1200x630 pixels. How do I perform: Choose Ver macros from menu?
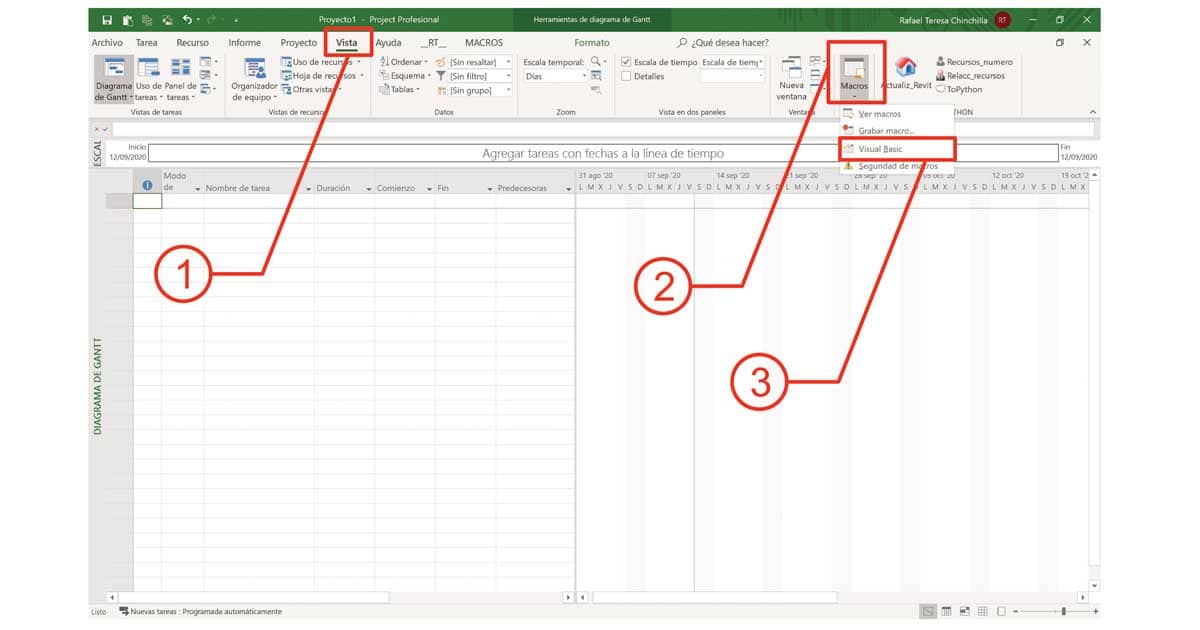coord(896,114)
